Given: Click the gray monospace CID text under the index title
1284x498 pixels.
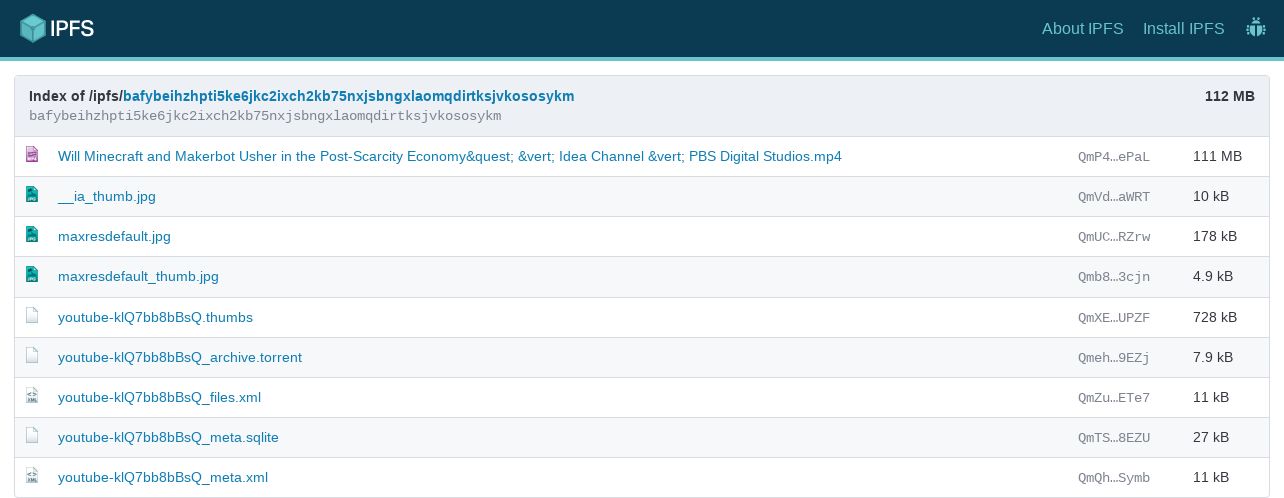Looking at the screenshot, I should pos(265,116).
